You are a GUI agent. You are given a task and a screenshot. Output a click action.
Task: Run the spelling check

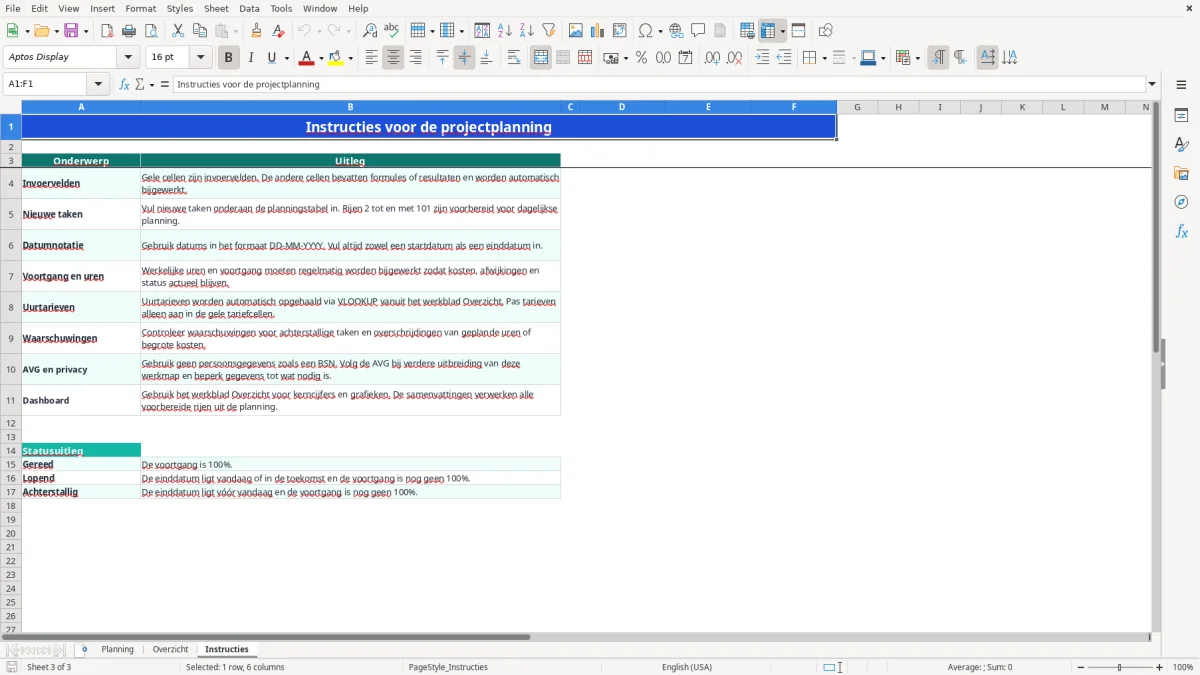(x=392, y=31)
